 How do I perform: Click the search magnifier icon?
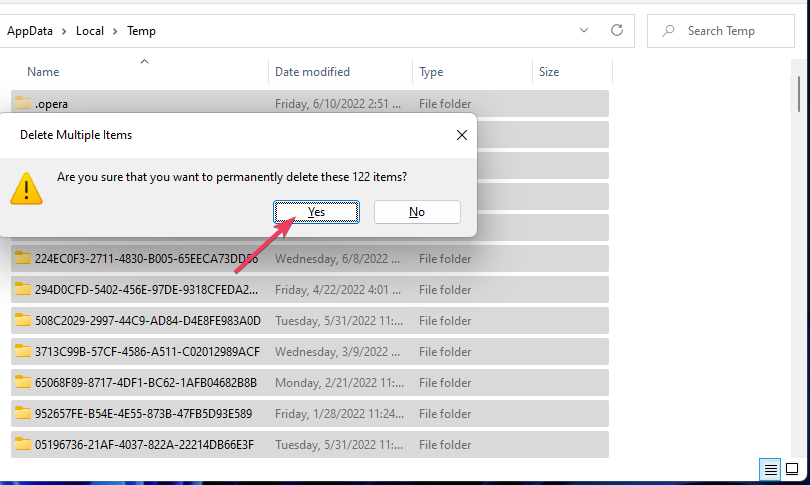(668, 31)
